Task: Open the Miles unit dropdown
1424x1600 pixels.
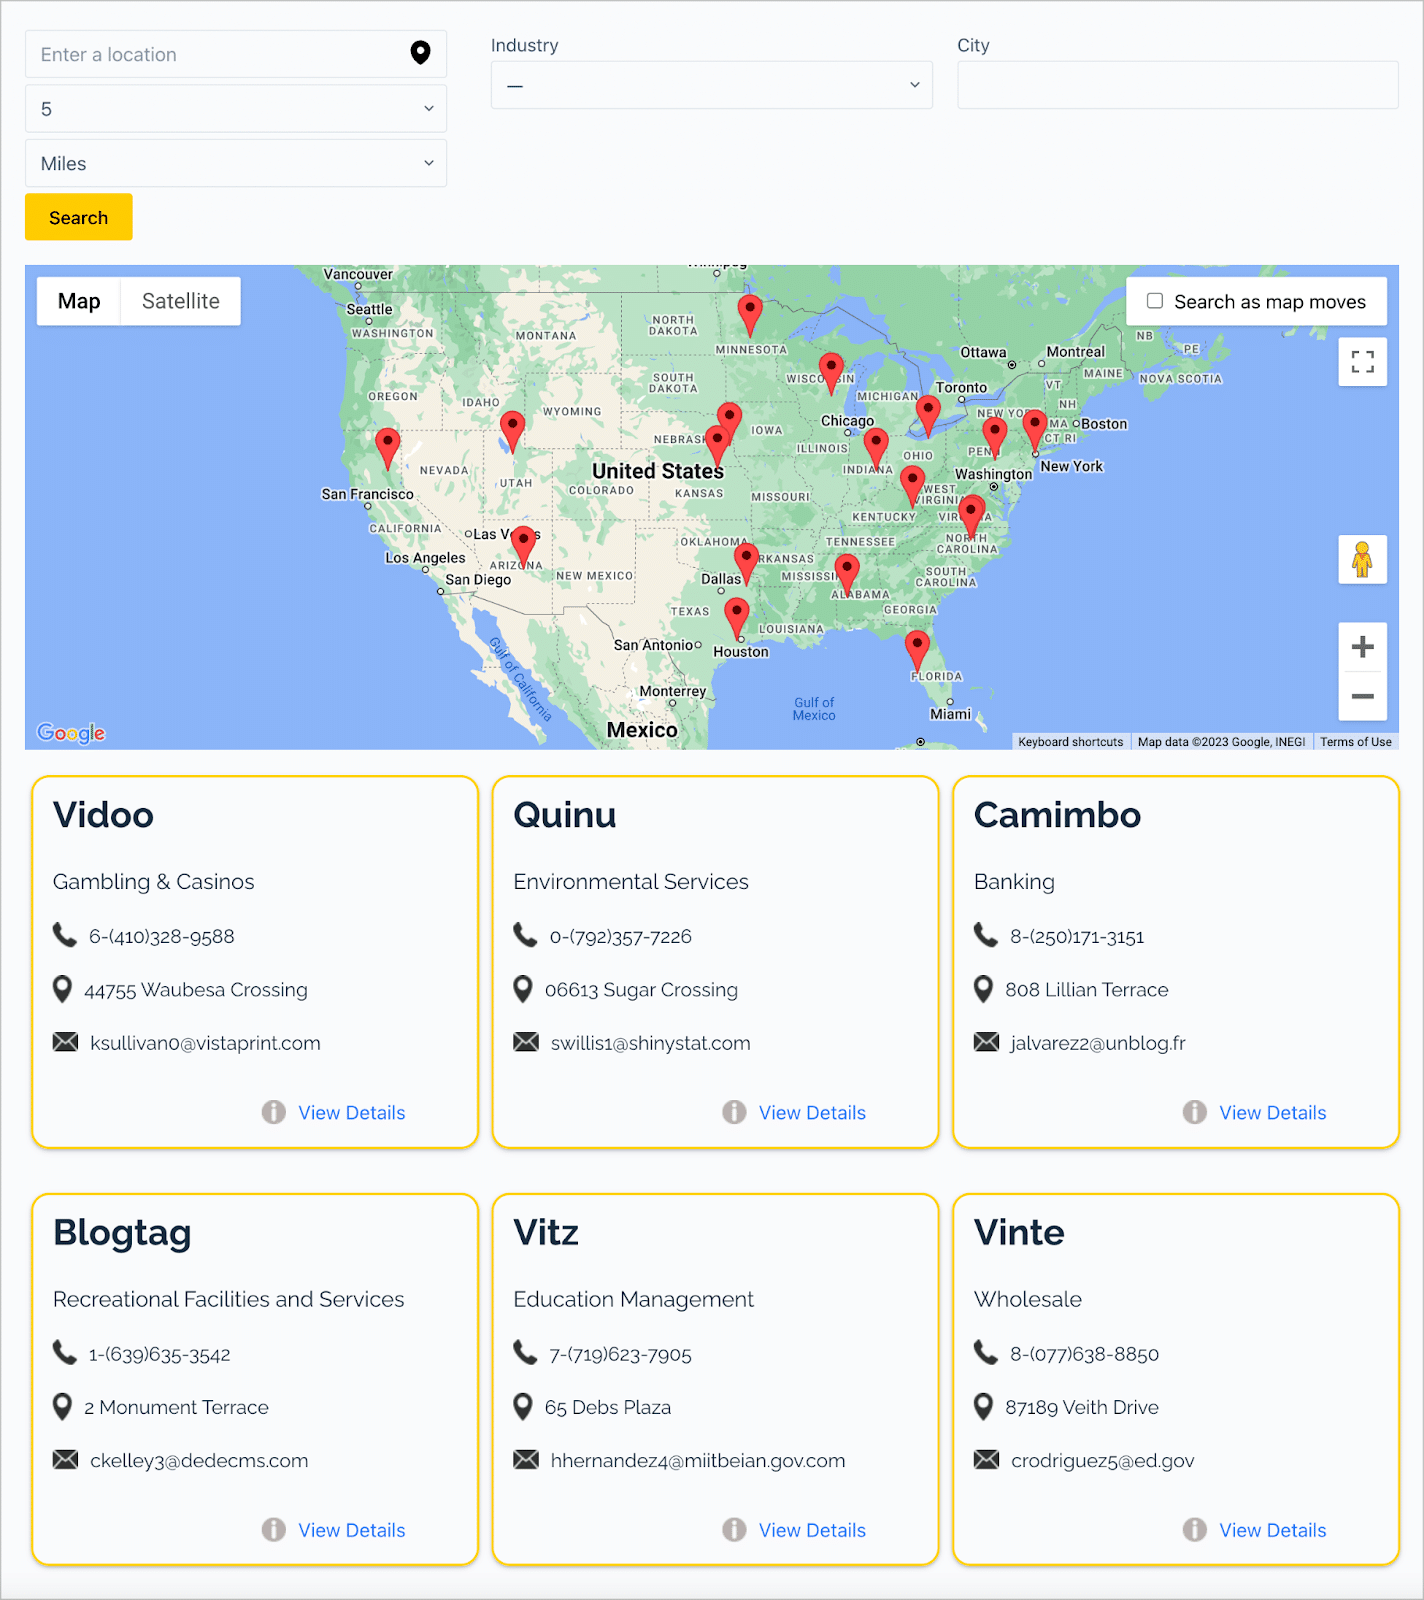Action: click(x=236, y=163)
